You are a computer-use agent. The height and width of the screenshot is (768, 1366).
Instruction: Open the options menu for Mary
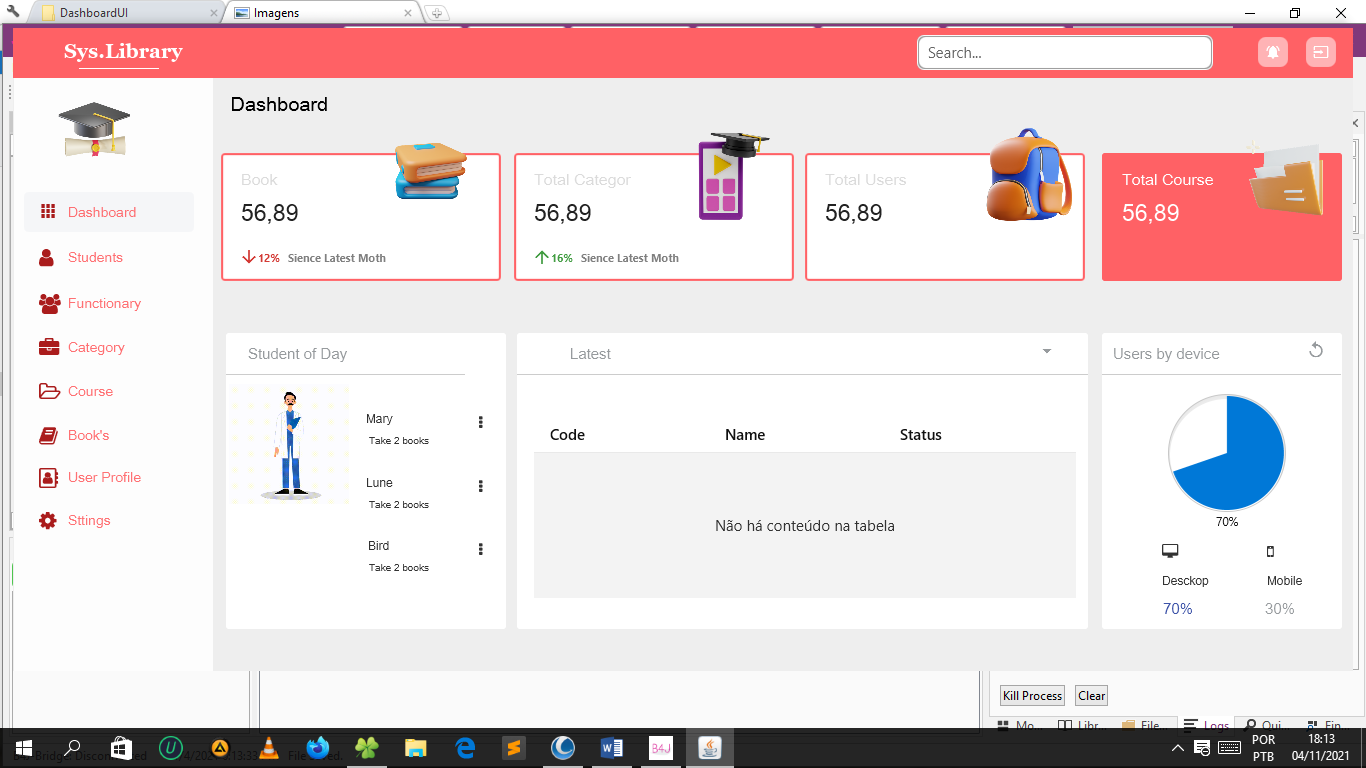tap(481, 422)
